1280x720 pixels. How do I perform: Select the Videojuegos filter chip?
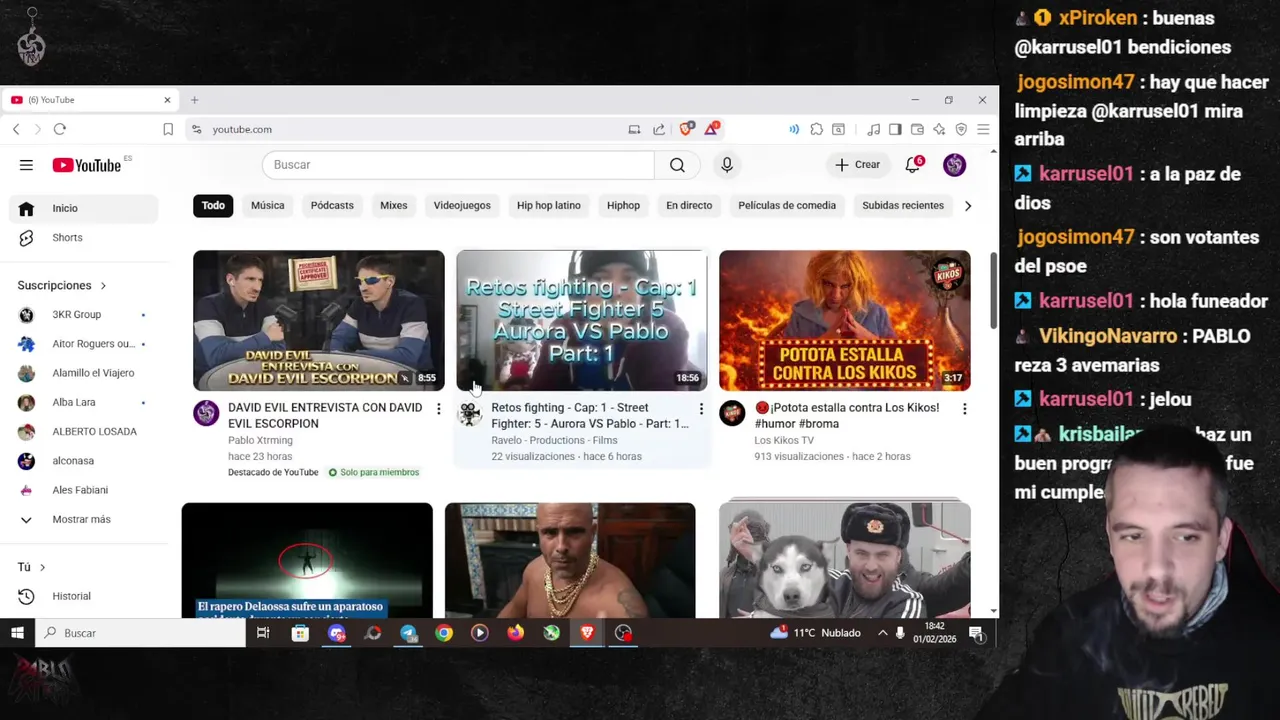[x=462, y=206]
